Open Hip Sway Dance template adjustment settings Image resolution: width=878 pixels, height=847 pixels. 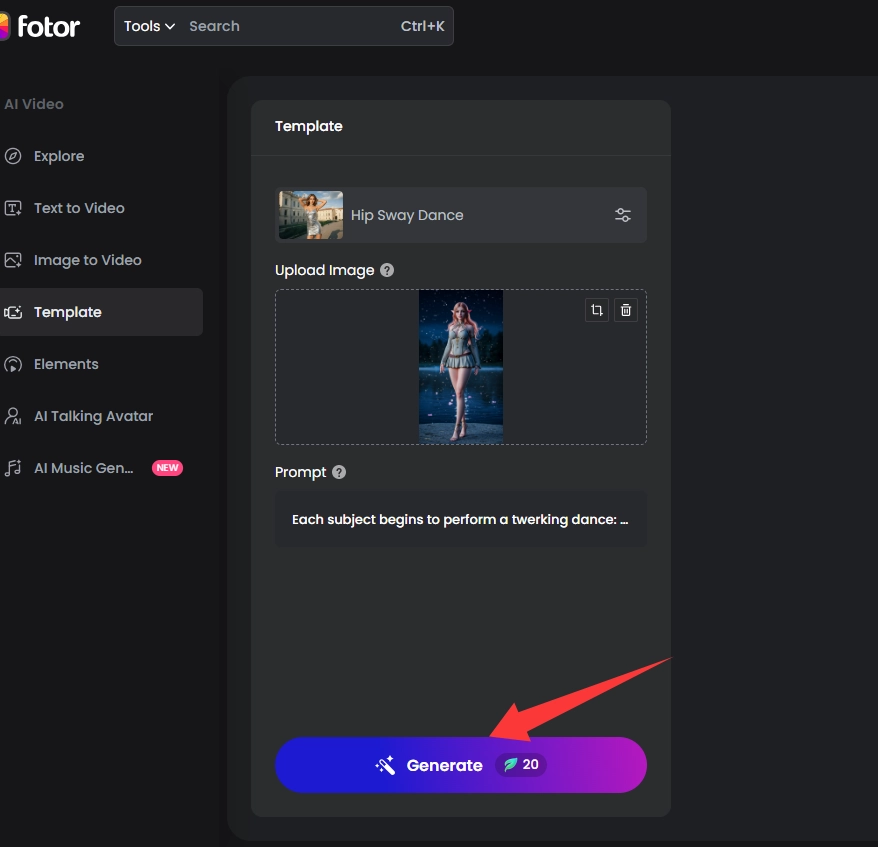623,215
